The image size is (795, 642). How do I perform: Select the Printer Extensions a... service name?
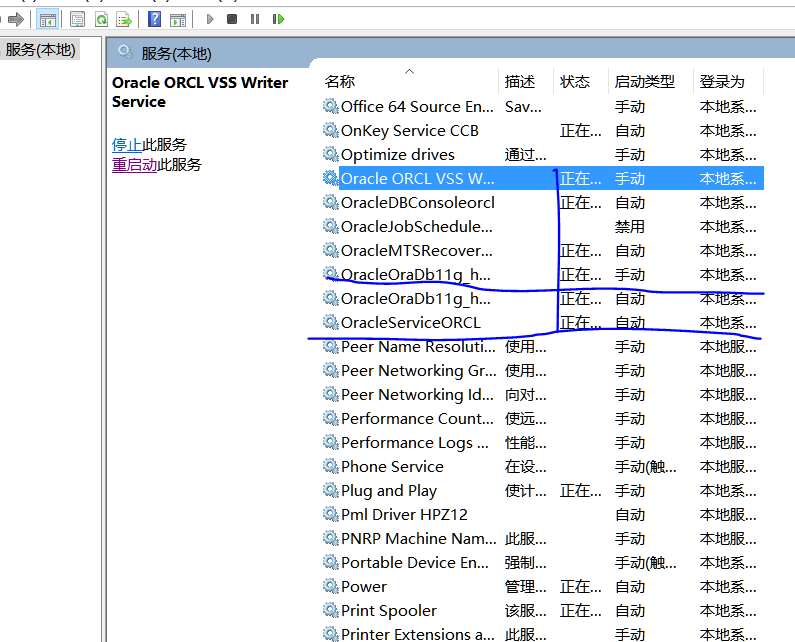coord(418,634)
